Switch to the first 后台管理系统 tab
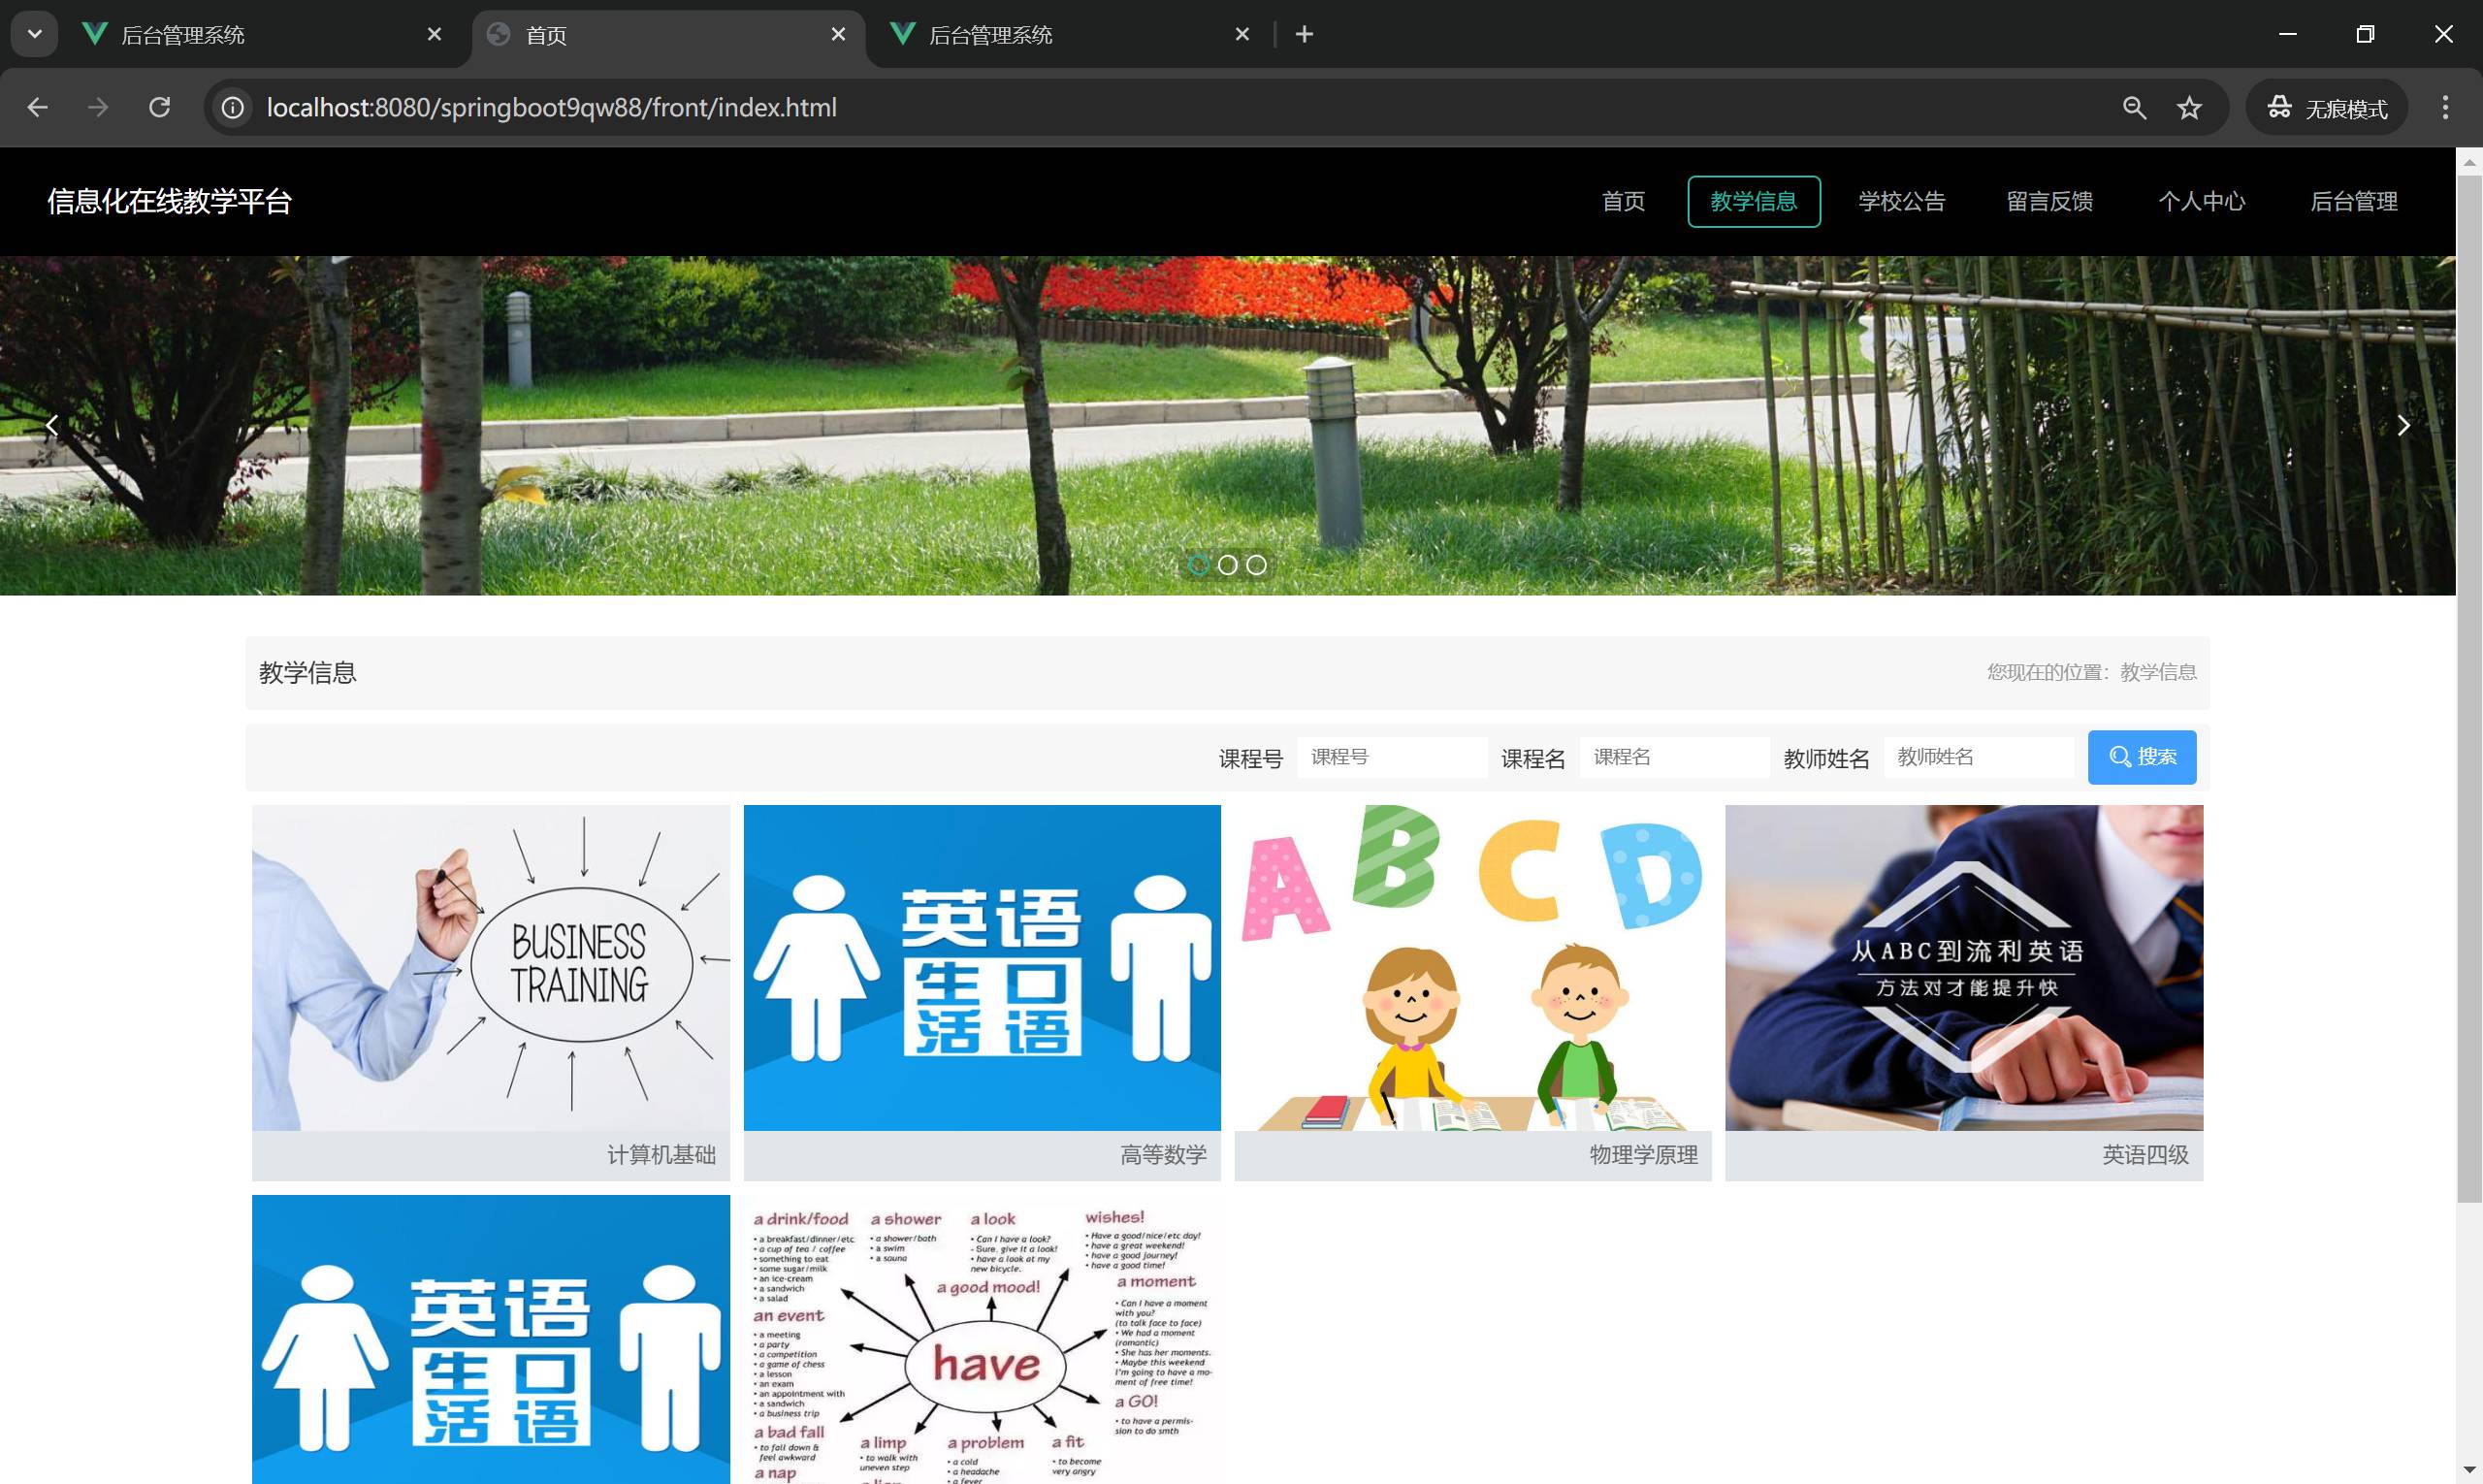The image size is (2483, 1484). [263, 34]
